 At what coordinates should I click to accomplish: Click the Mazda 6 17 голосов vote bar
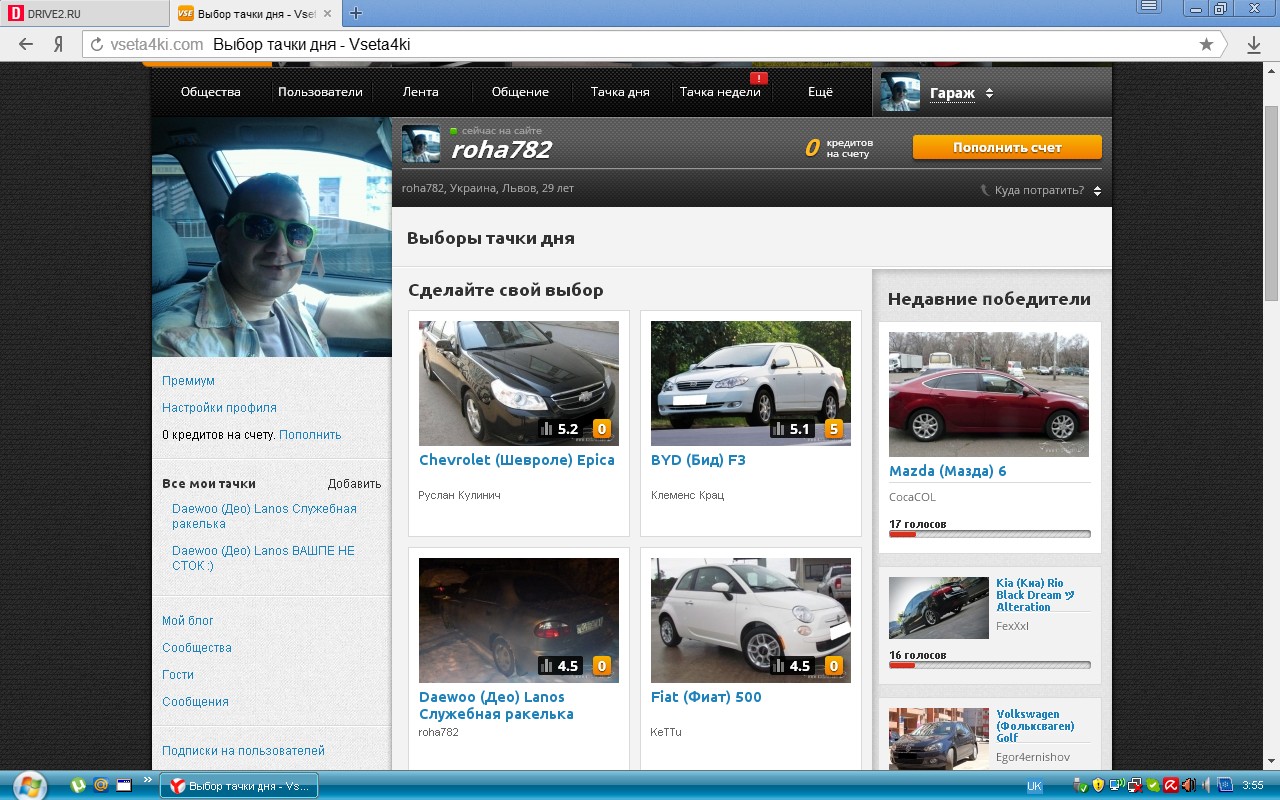tap(990, 534)
